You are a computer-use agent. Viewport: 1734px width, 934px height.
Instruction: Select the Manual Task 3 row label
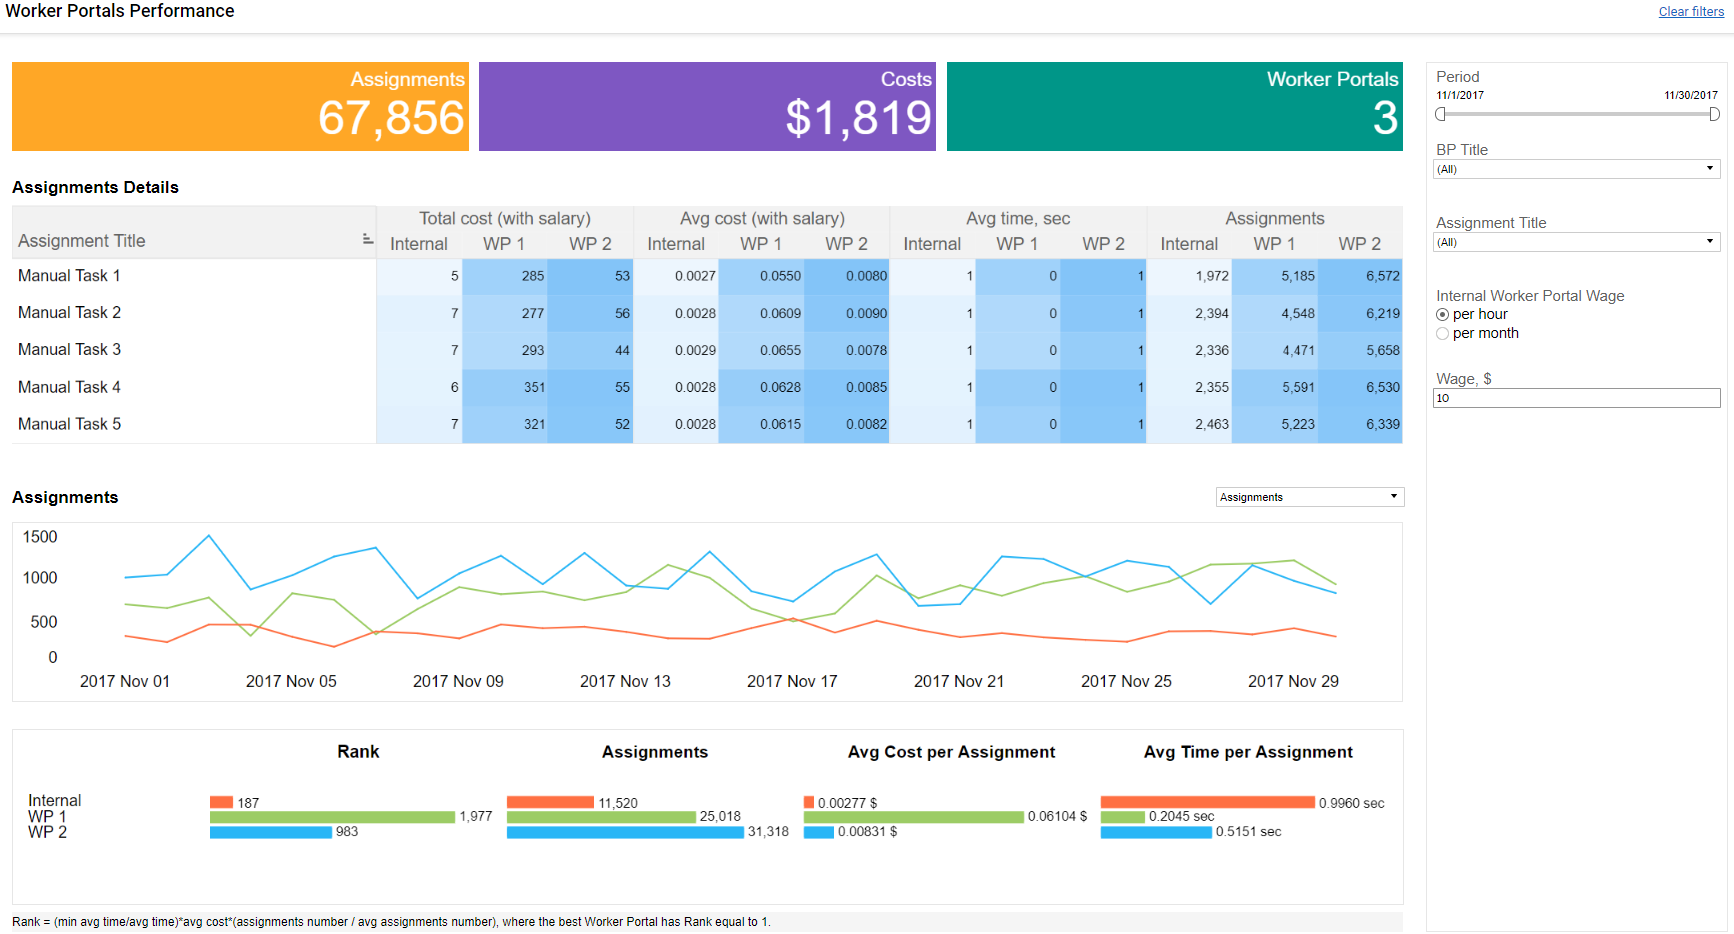(x=69, y=350)
